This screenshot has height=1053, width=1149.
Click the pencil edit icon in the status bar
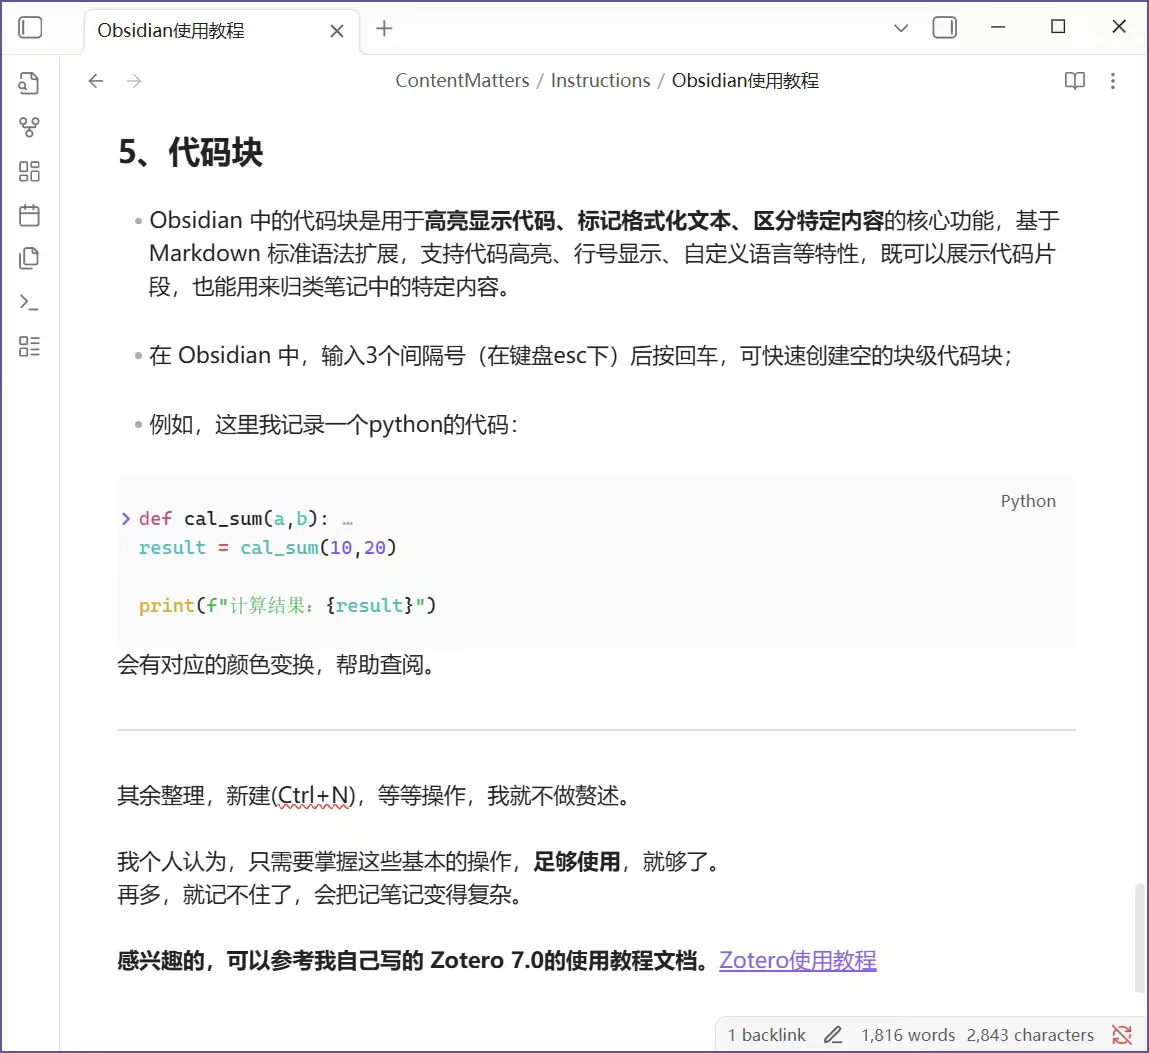click(x=836, y=1034)
